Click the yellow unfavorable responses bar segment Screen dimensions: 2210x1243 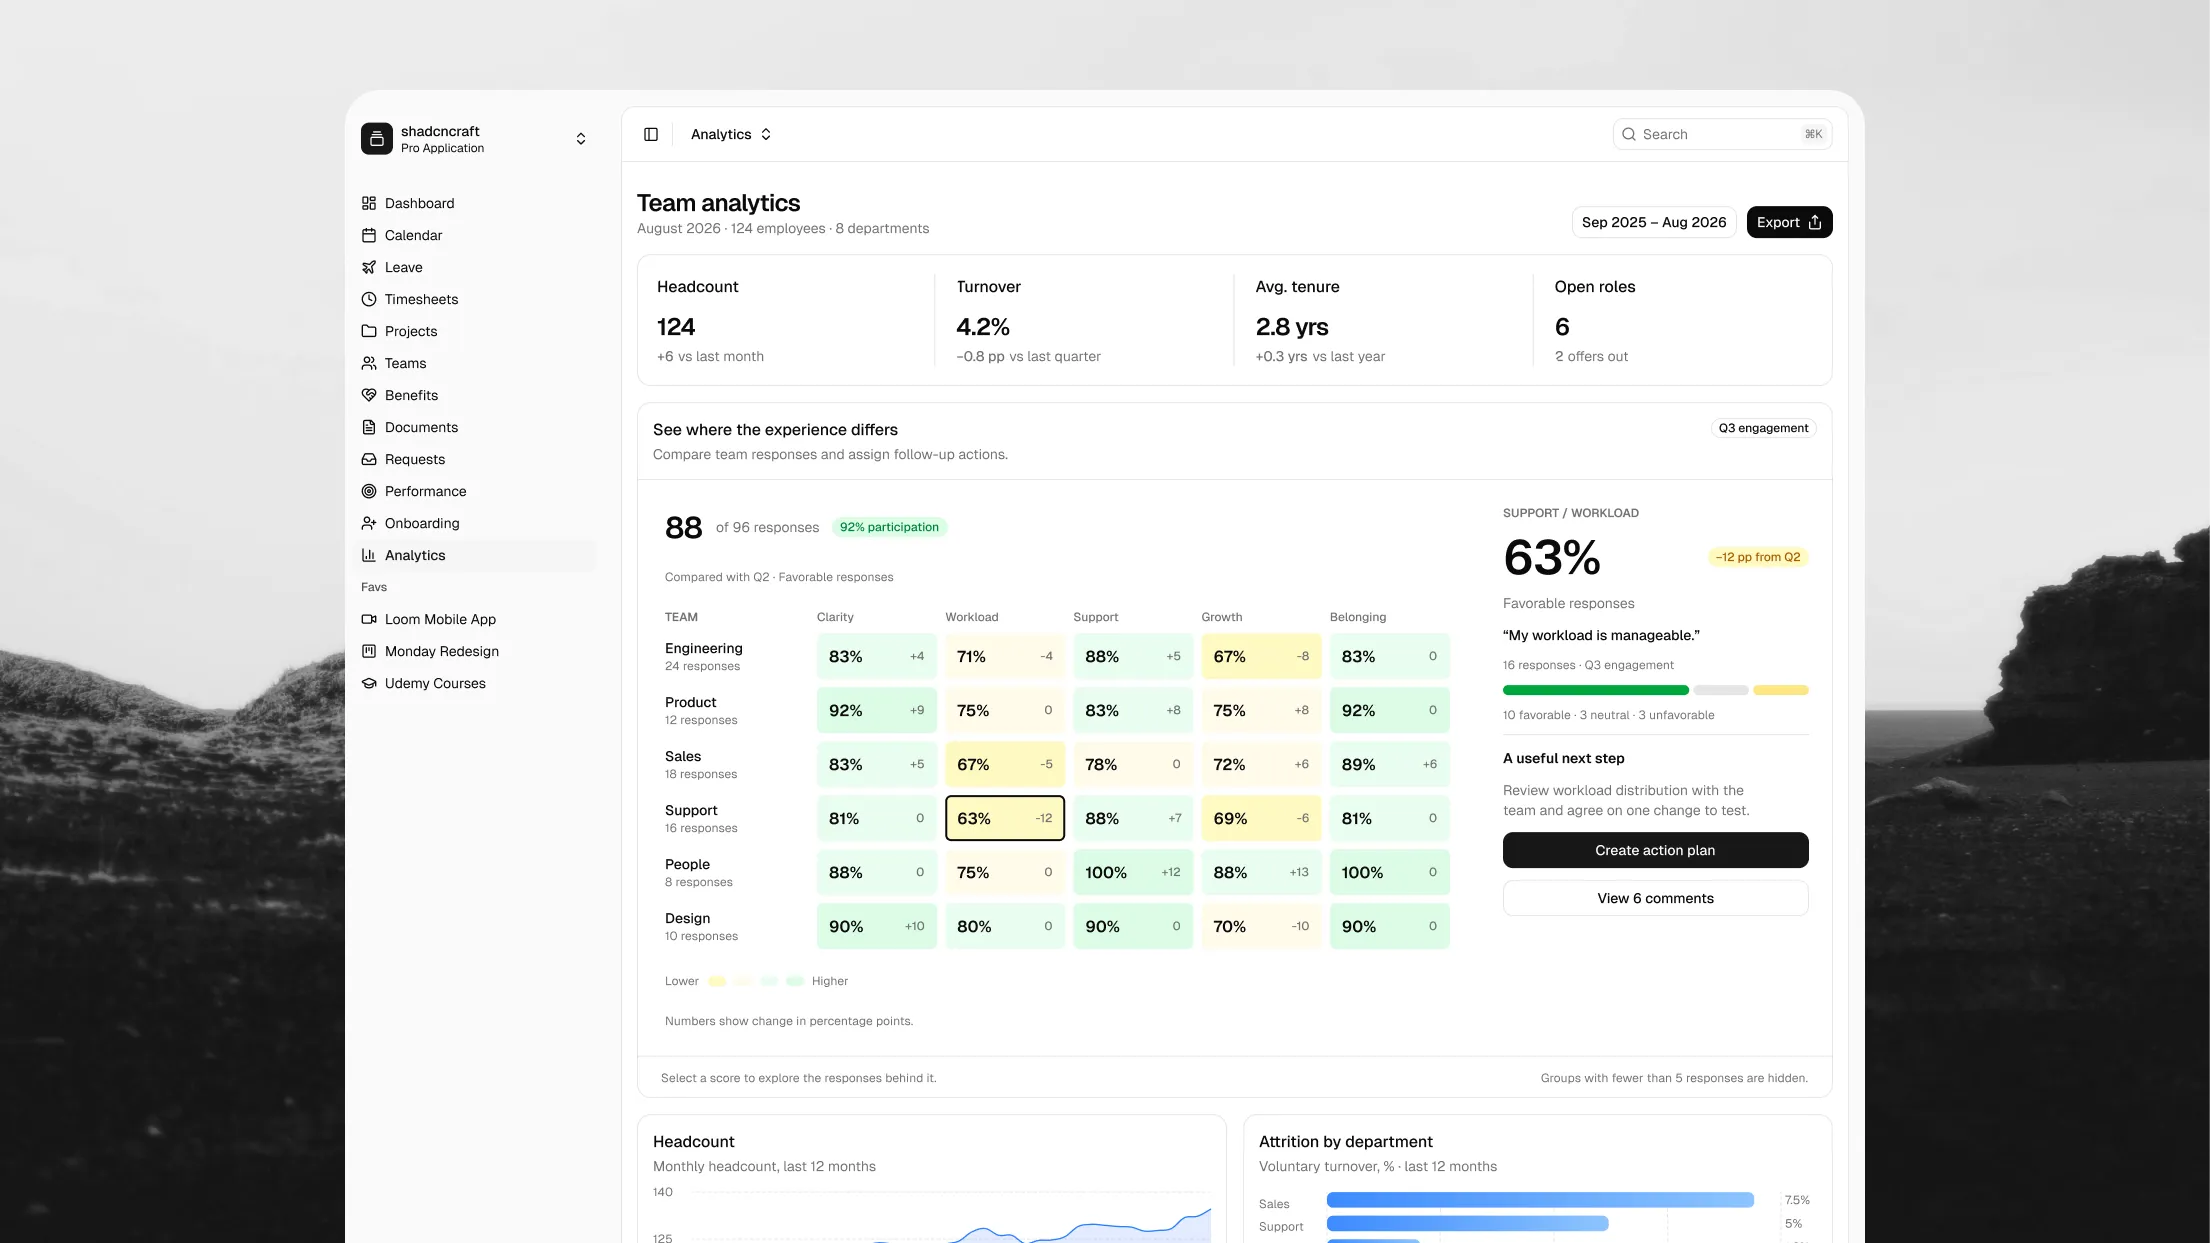click(1780, 690)
